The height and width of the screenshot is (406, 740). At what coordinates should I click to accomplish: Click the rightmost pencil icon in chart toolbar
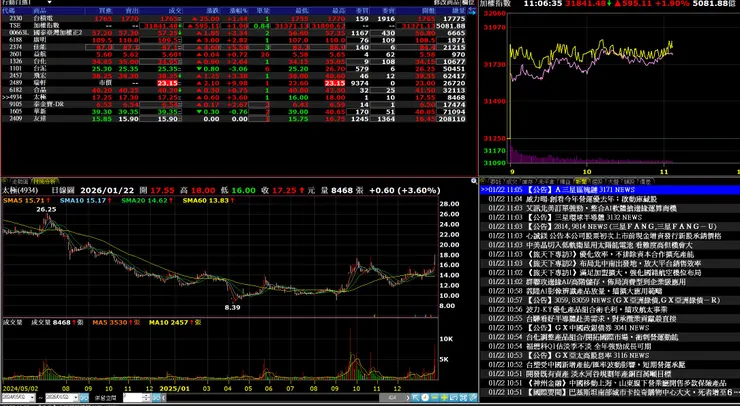pos(472,398)
